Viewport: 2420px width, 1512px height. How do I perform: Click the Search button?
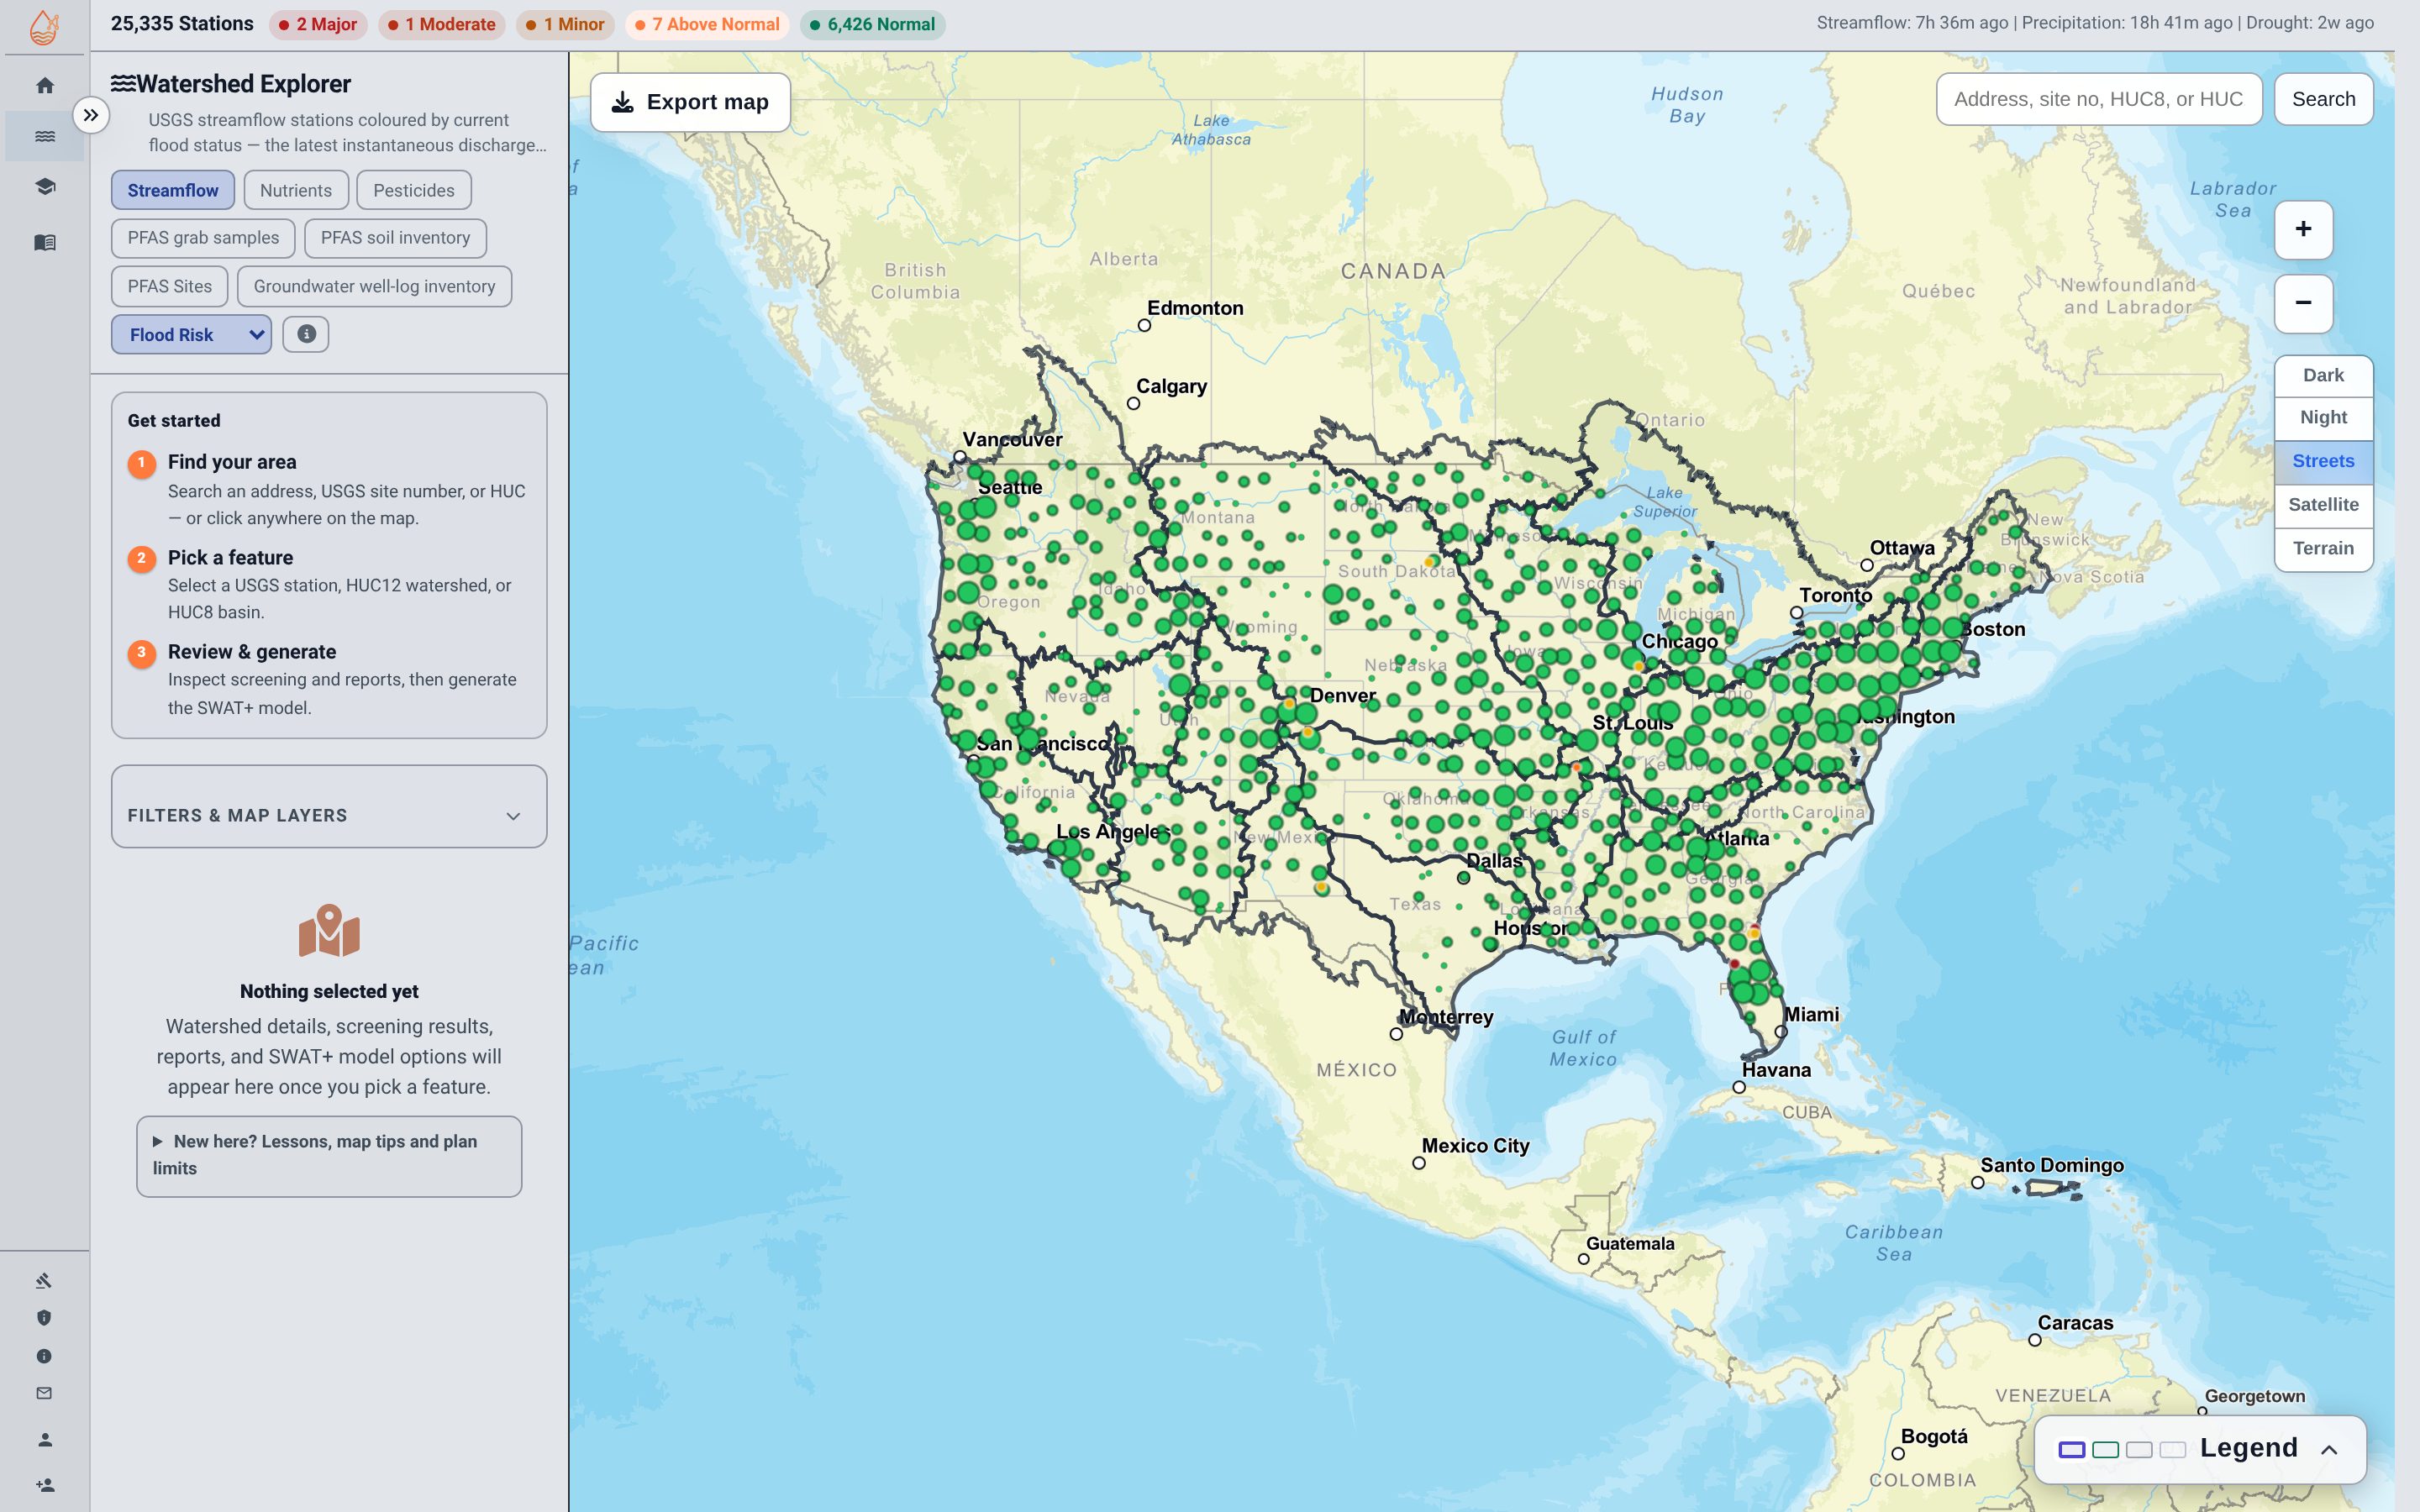pos(2323,99)
